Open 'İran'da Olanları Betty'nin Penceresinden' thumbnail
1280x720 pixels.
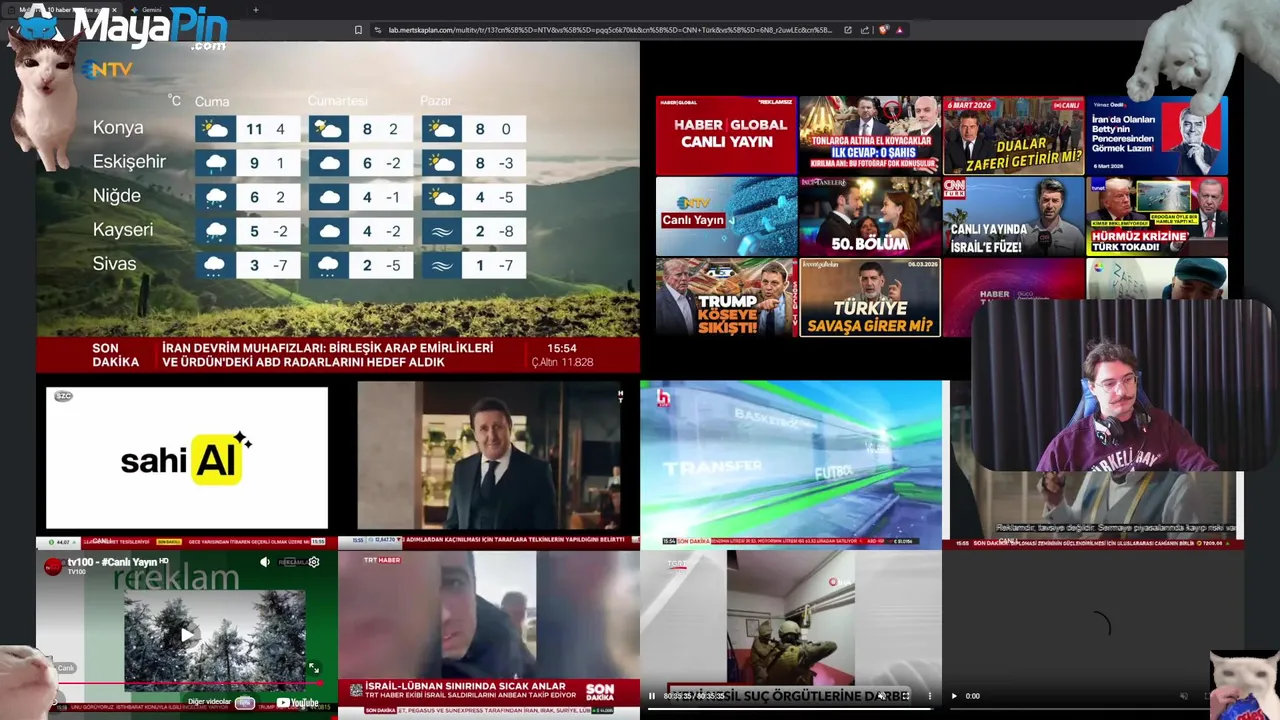[x=1157, y=135]
